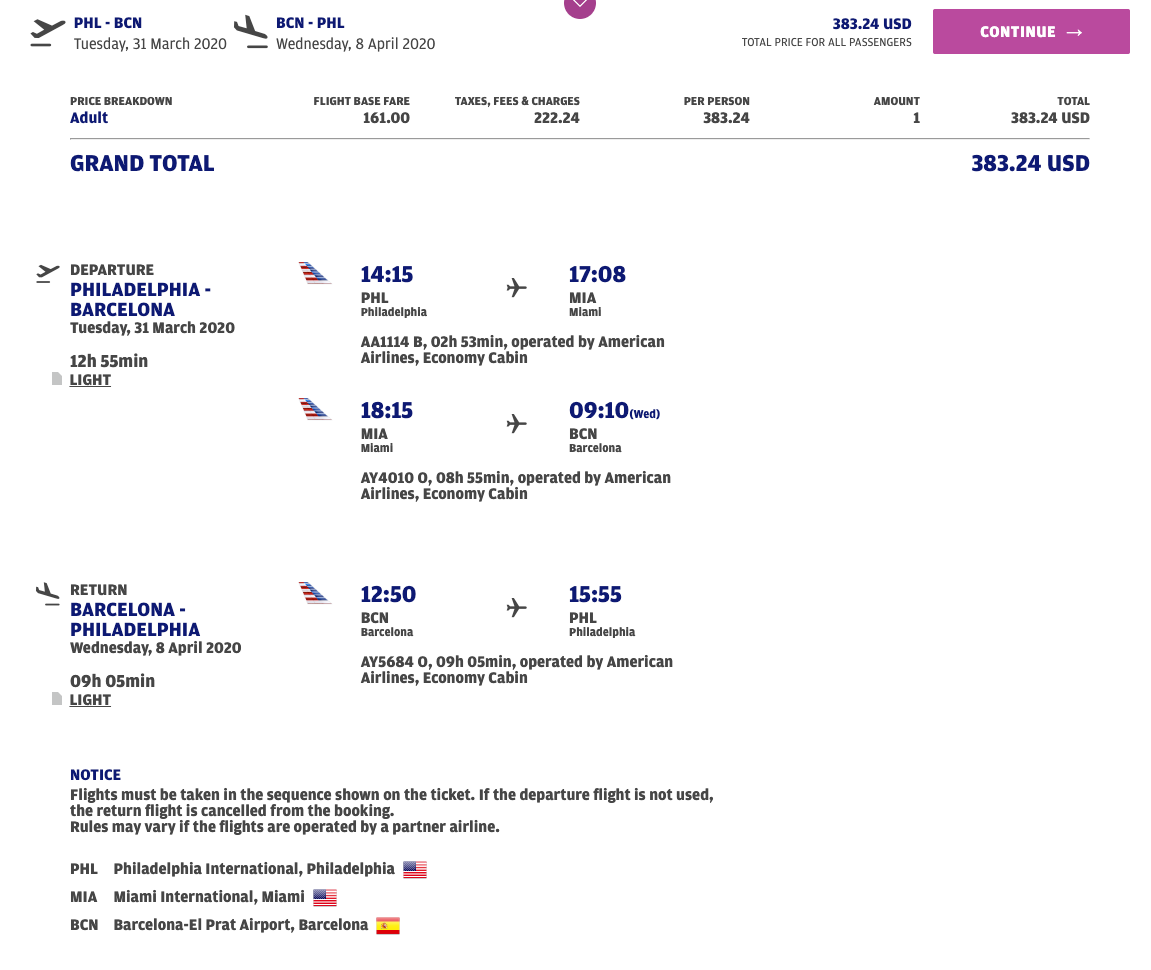1151x970 pixels.
Task: Collapse details with the purple chevron circle
Action: point(580,6)
